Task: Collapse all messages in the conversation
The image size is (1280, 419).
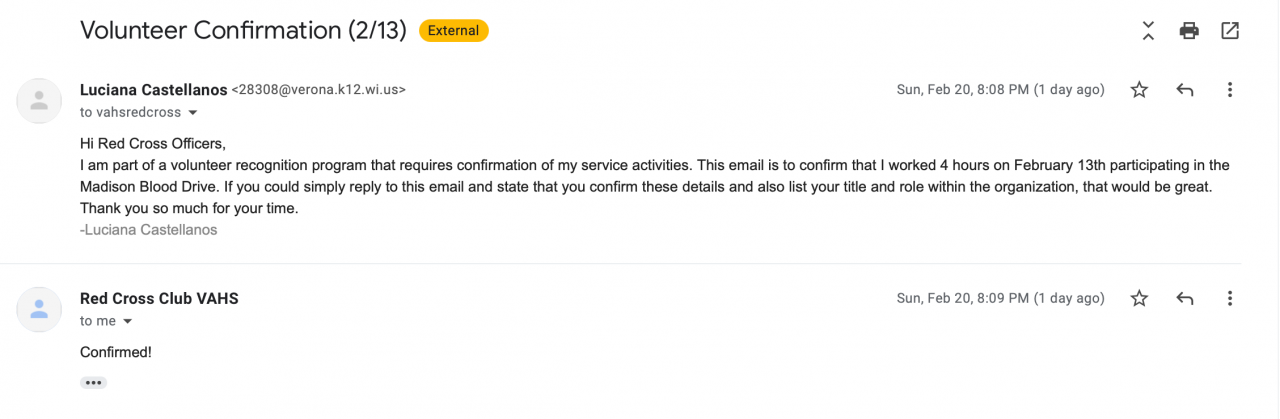Action: click(x=1148, y=31)
